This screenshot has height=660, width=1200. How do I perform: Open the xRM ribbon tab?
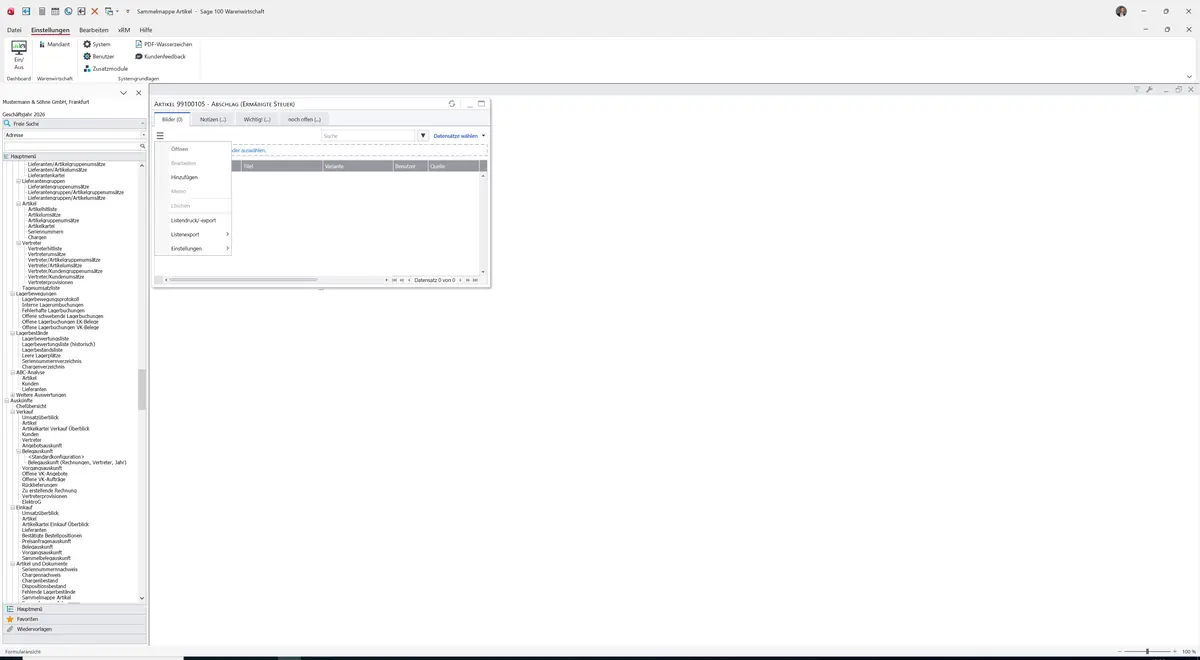(x=124, y=30)
